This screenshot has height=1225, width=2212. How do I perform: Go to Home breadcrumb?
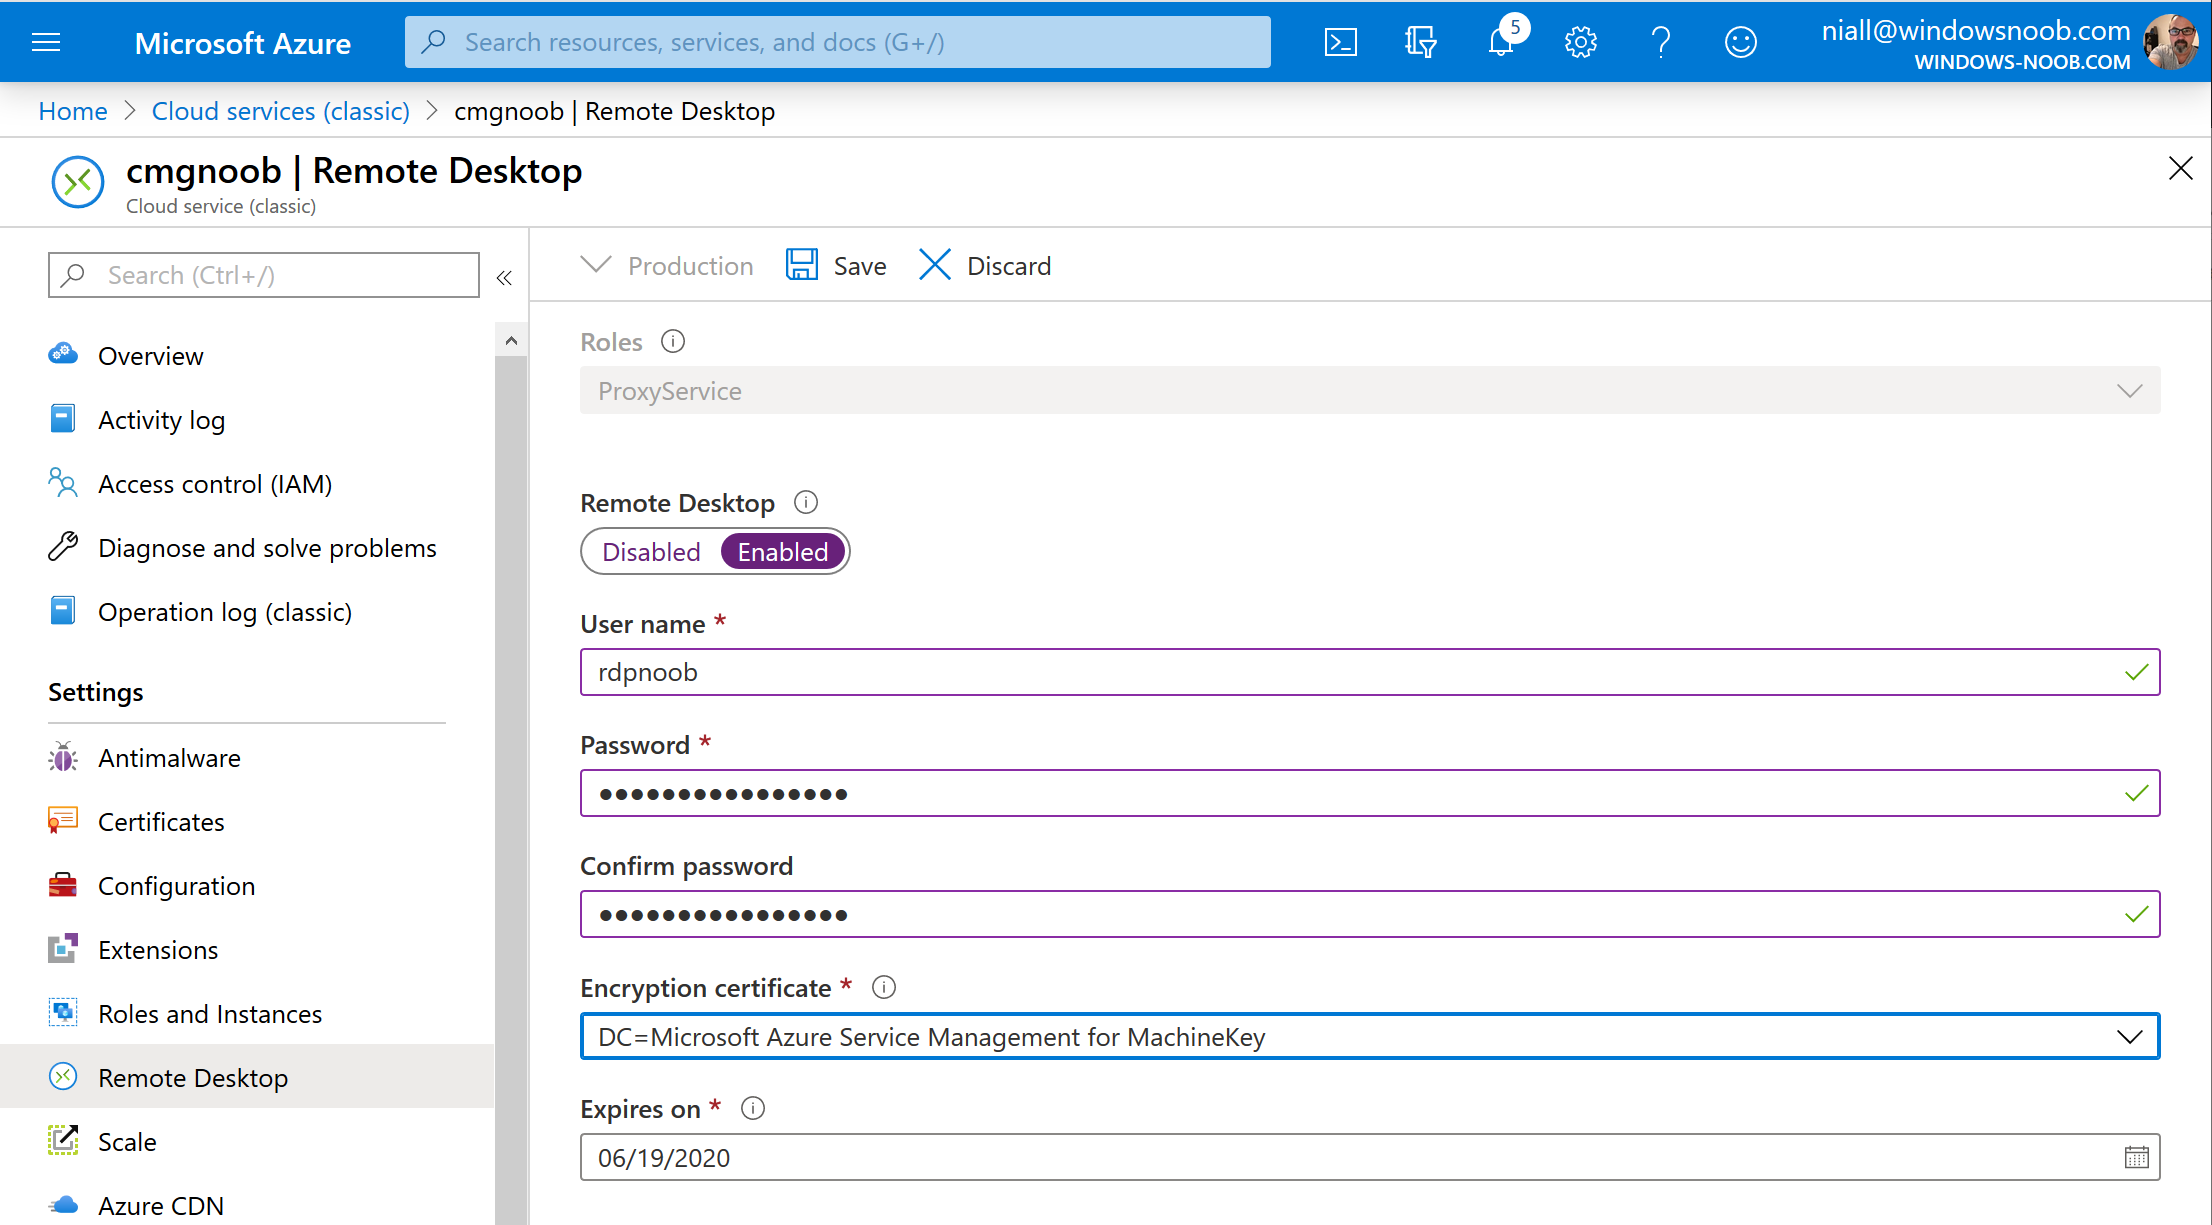coord(73,111)
